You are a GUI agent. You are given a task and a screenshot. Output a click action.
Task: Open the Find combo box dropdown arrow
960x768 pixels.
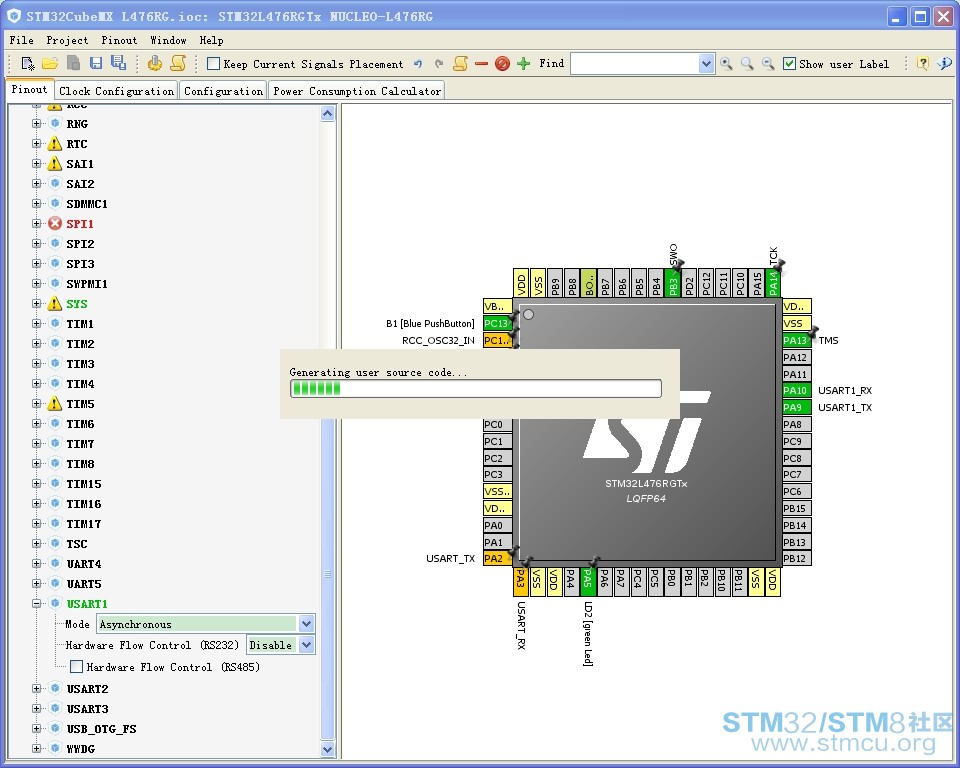[706, 64]
